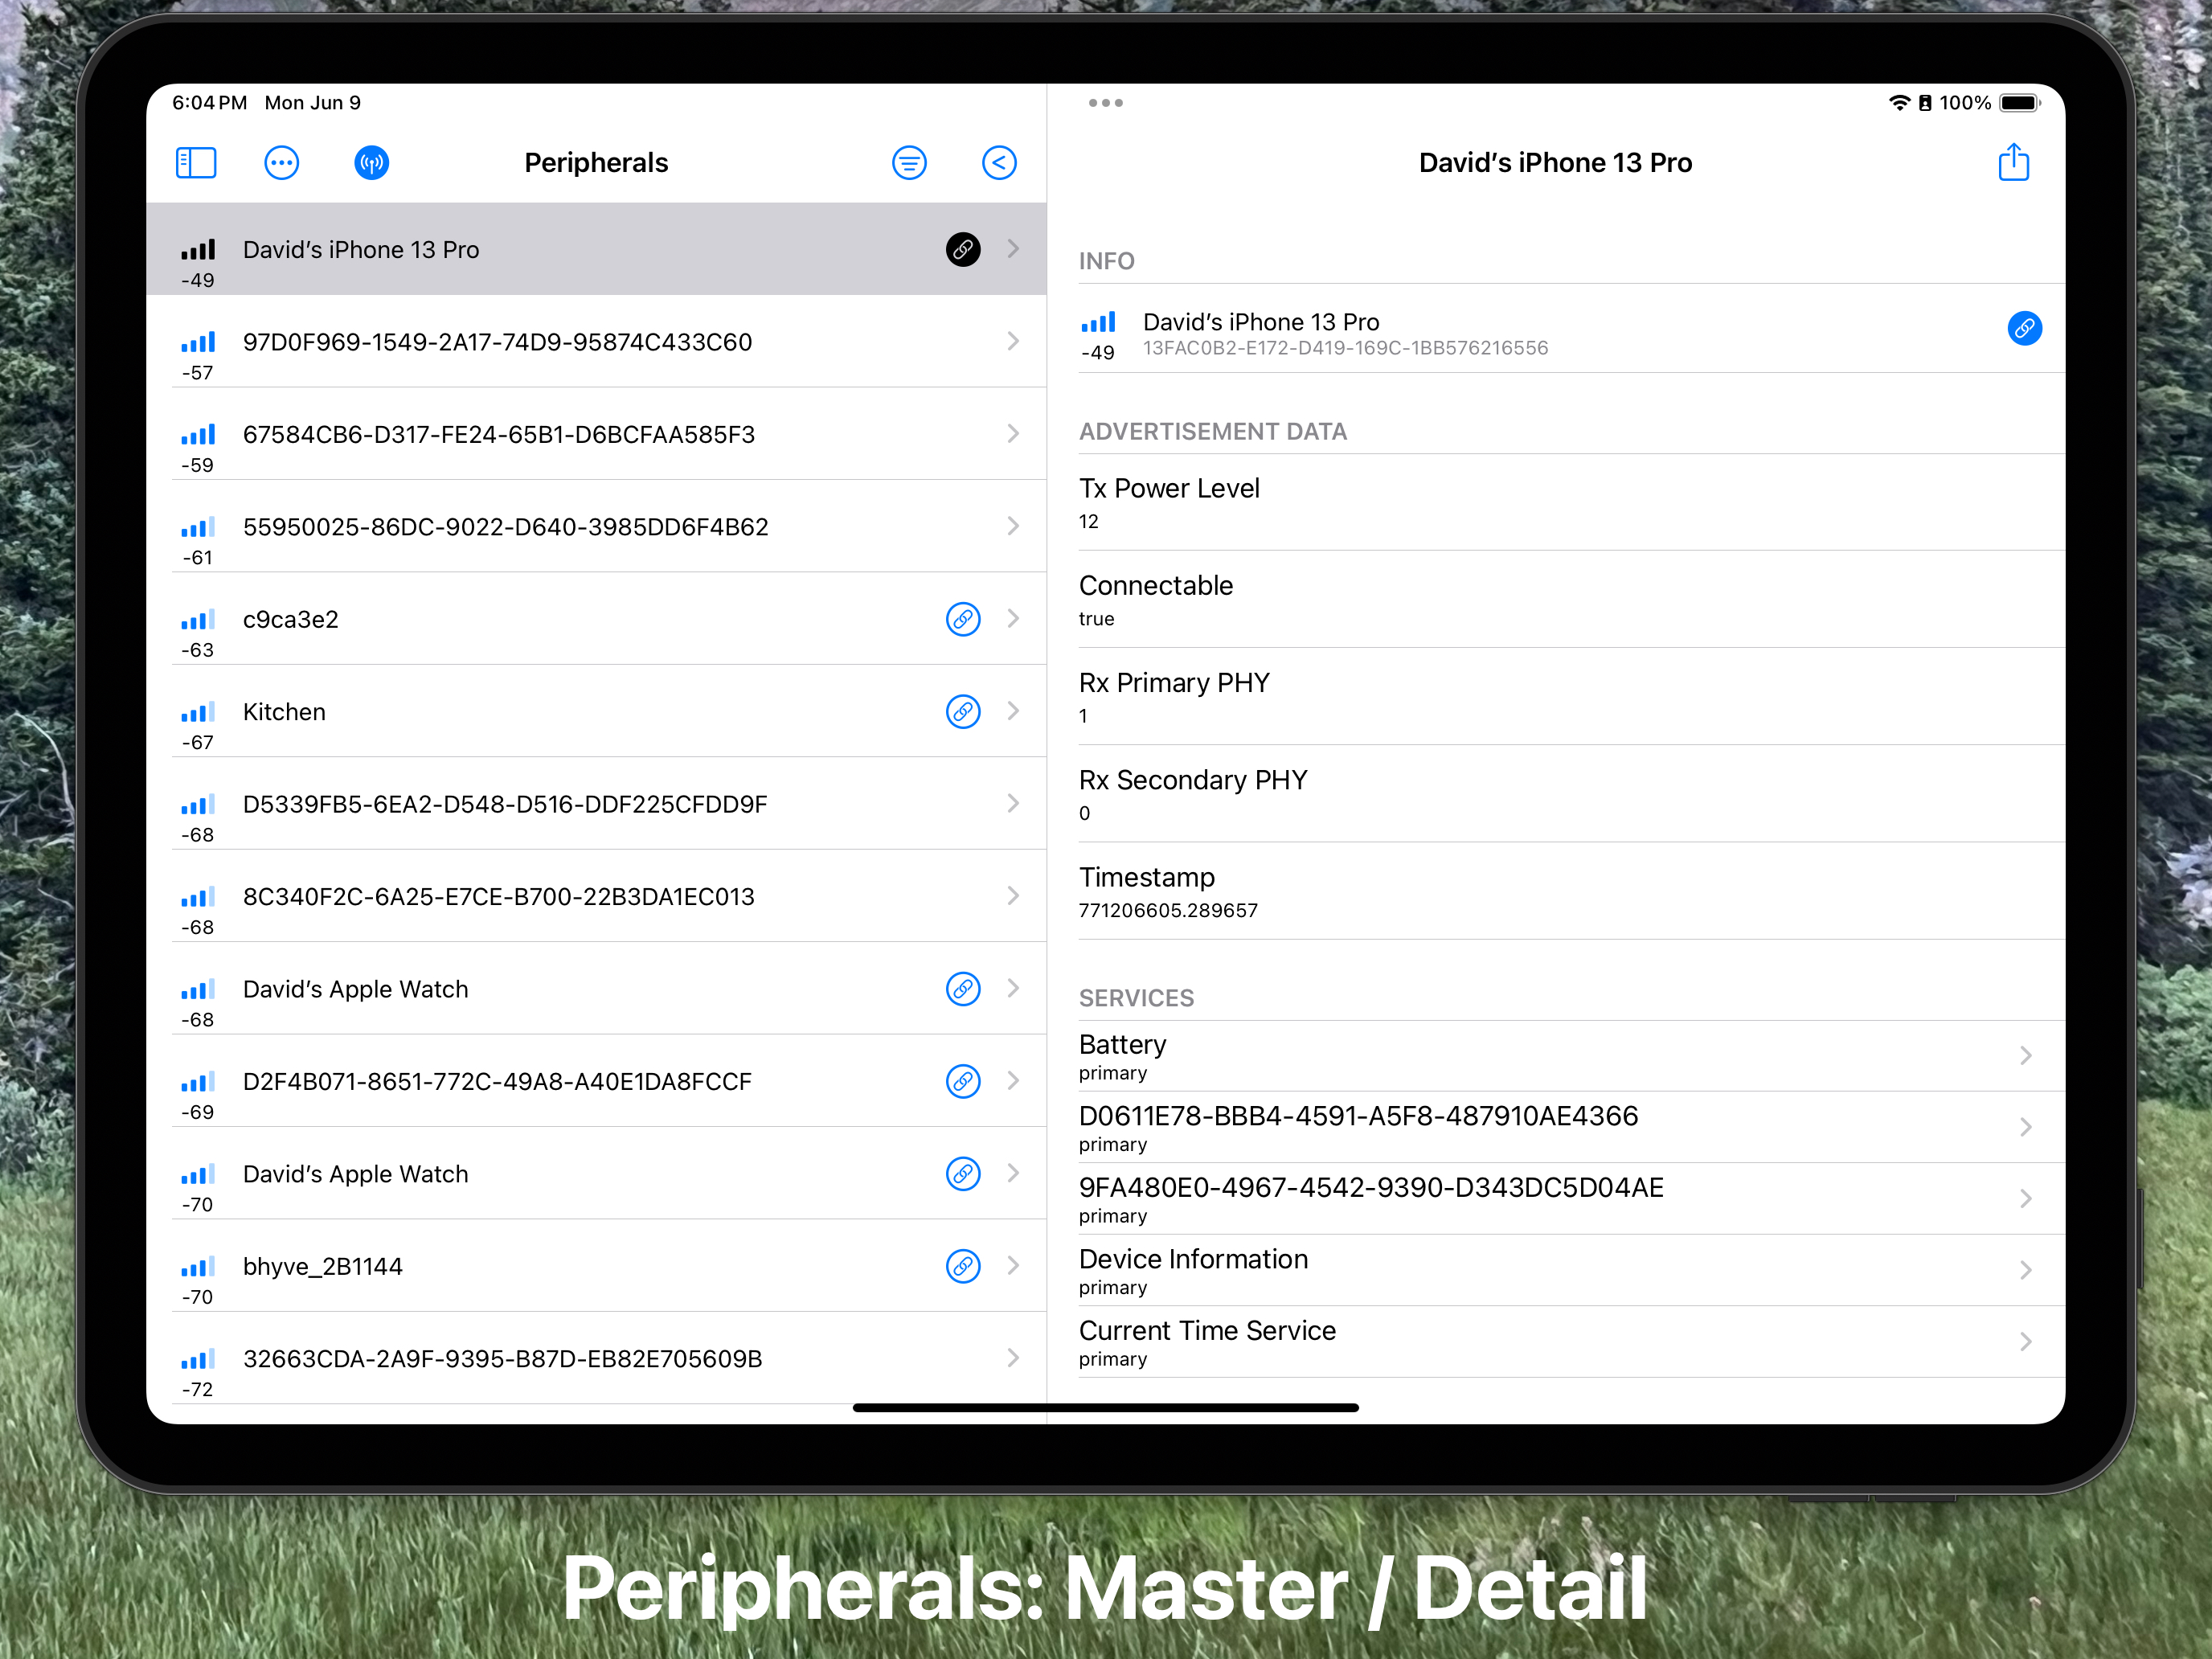Connect to Kitchen via link icon
Screen dimensions: 2212x1659
(x=963, y=712)
